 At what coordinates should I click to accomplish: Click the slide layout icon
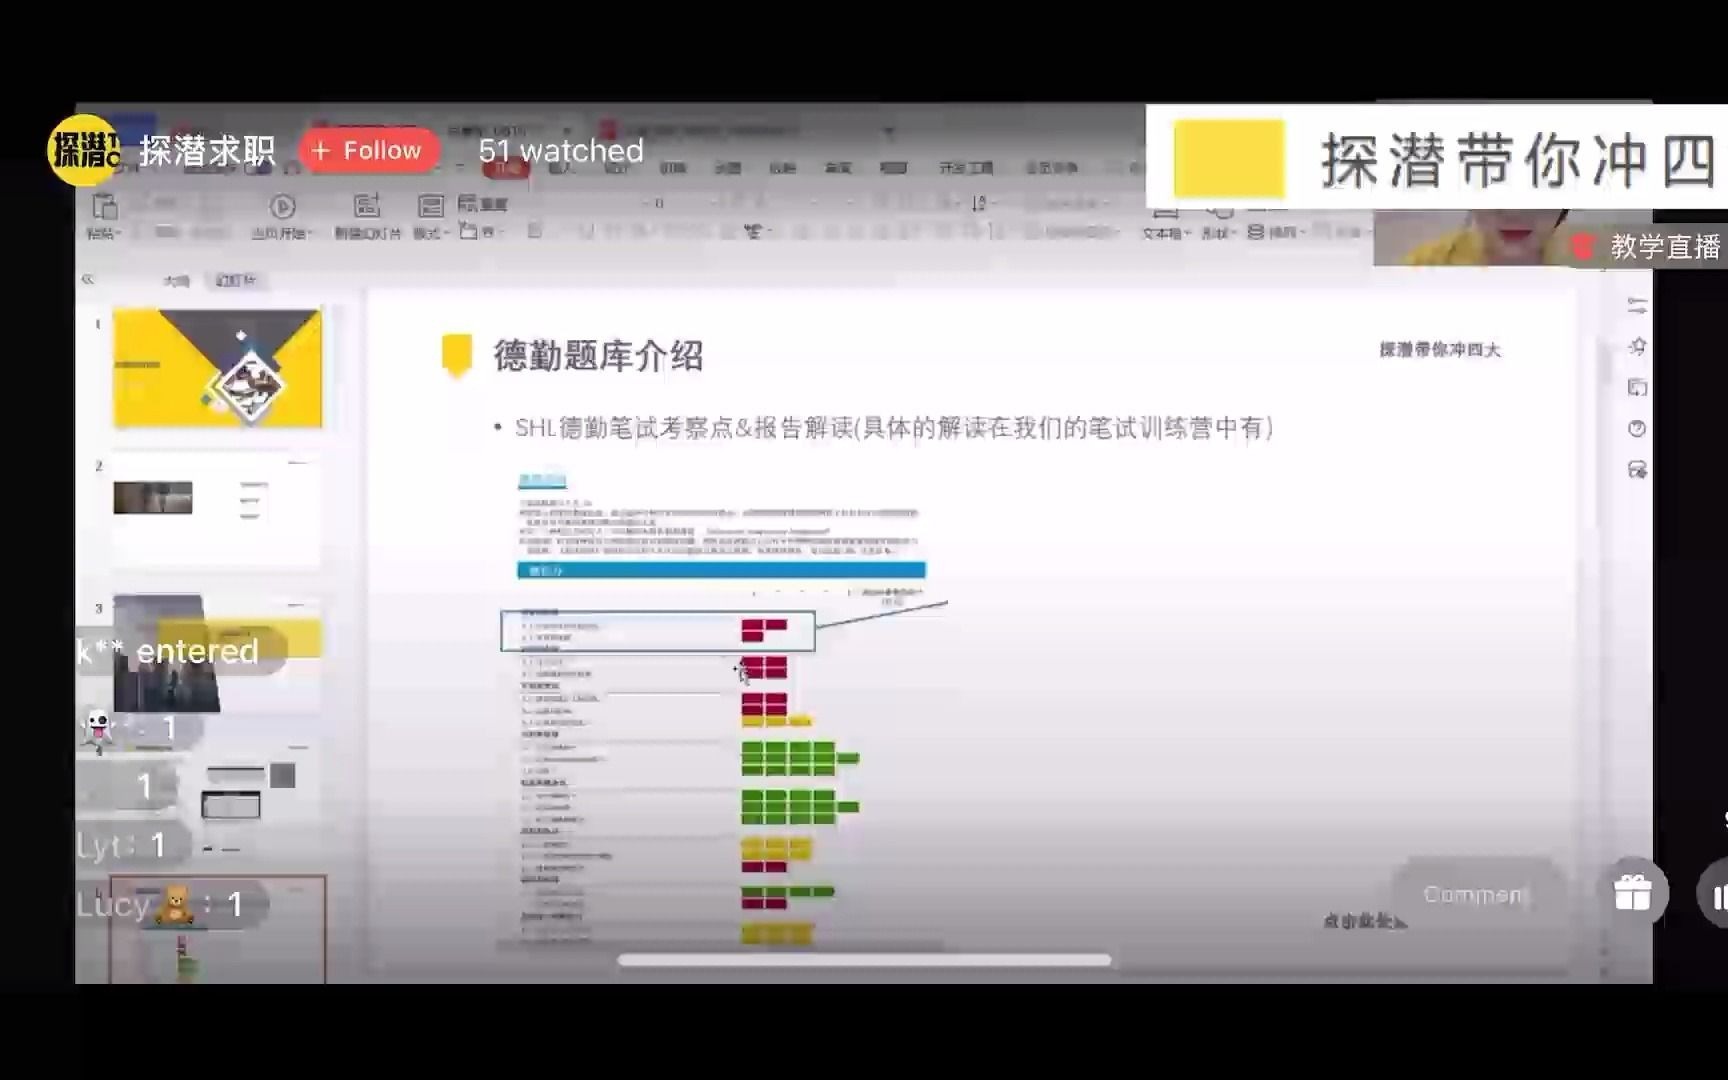(431, 206)
